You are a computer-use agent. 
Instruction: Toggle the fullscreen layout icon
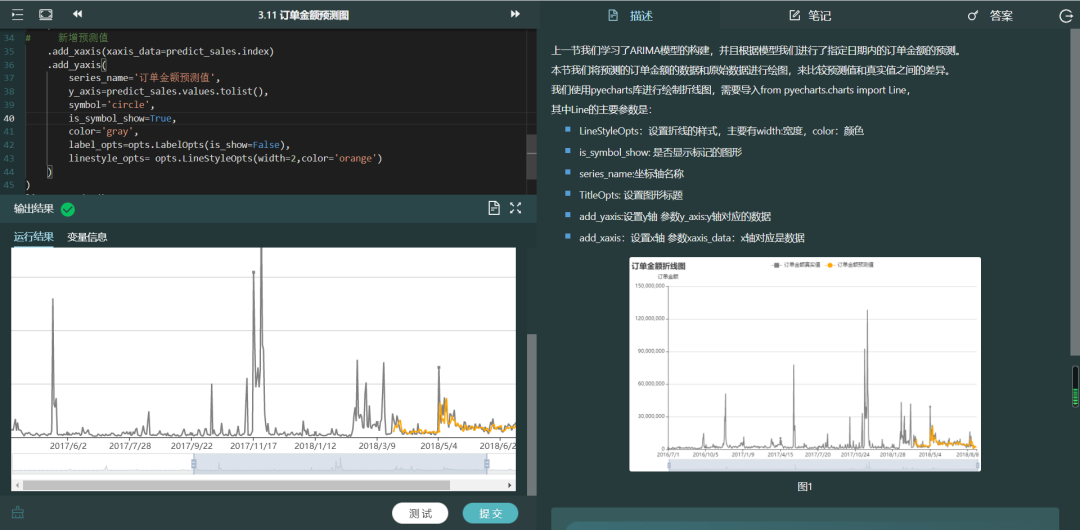[46, 14]
